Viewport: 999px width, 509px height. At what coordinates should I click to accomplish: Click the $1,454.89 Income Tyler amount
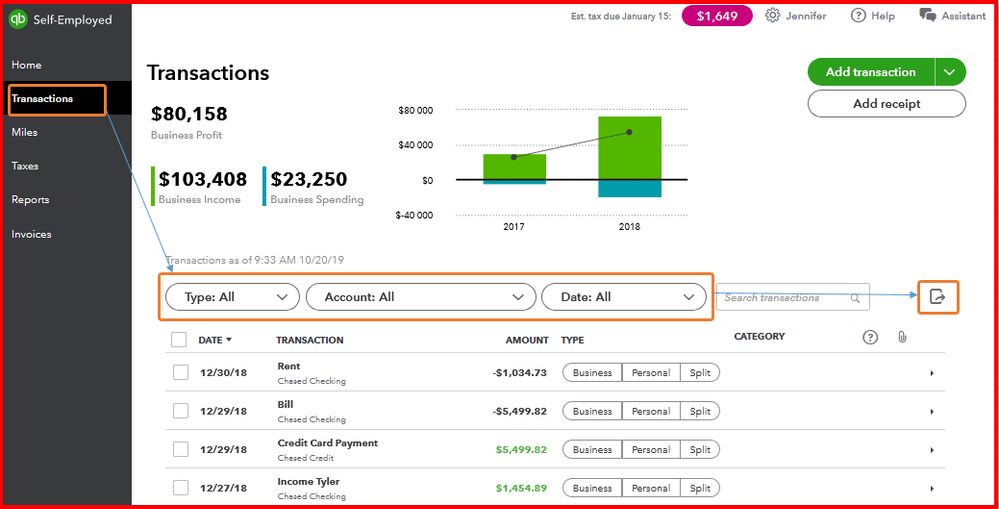click(521, 488)
